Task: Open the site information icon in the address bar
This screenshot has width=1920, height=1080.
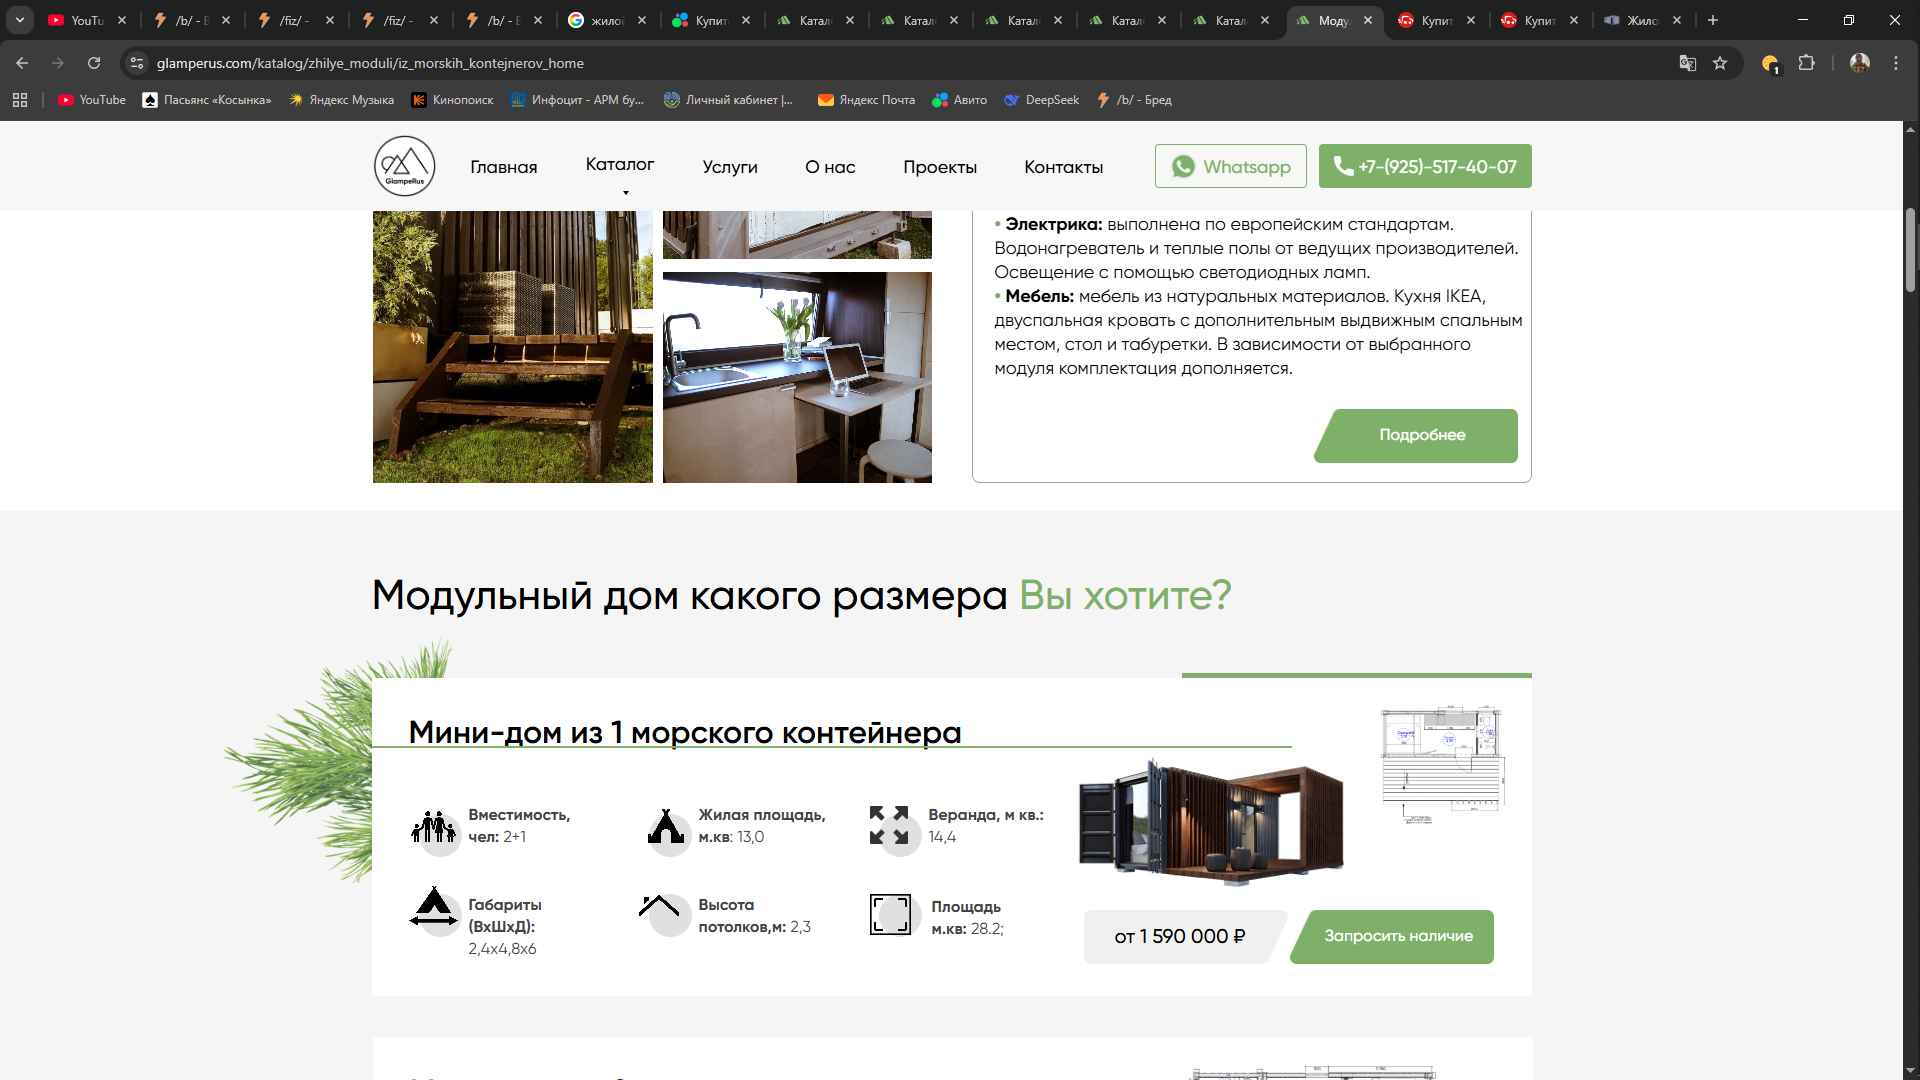Action: 137,63
